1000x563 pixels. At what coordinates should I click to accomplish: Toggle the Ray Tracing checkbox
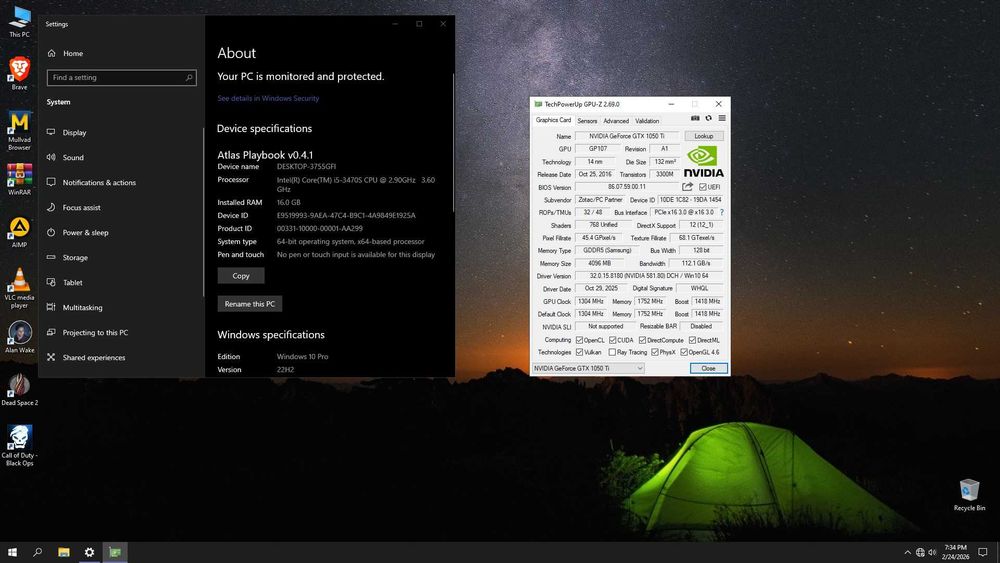click(612, 352)
